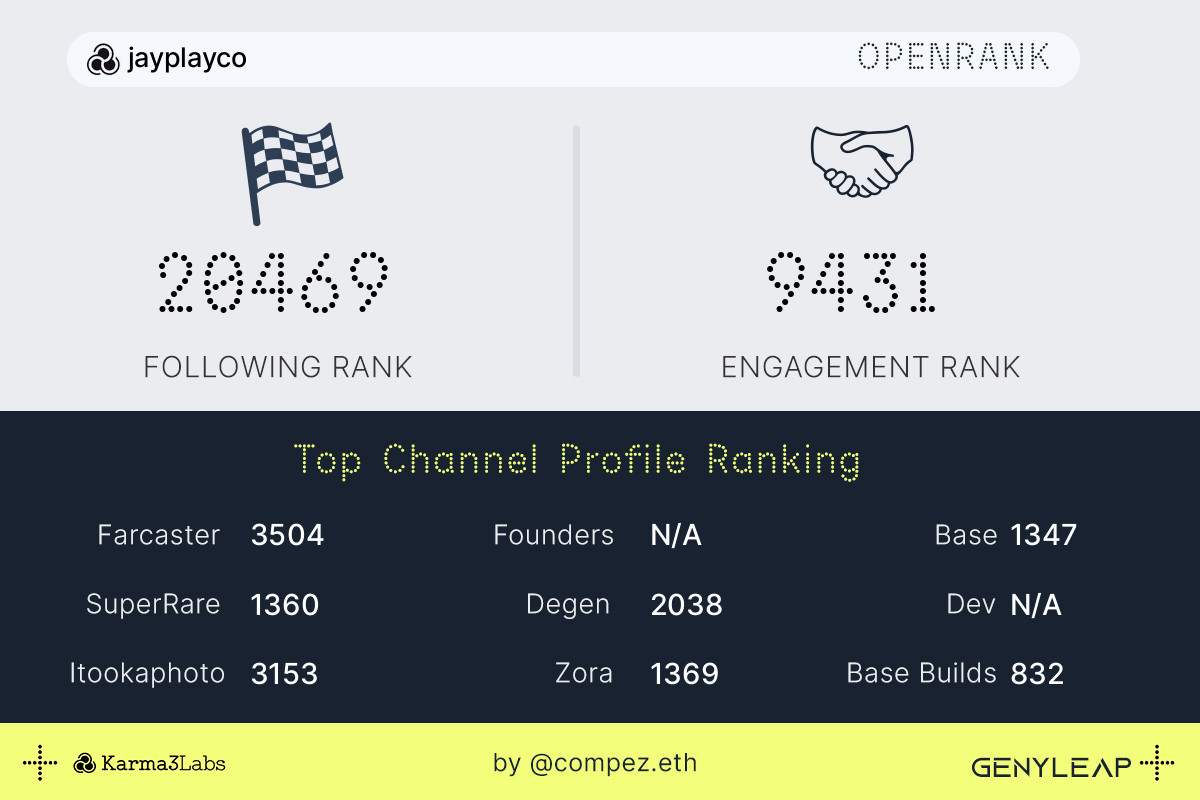Click the Zora rank value 1369
This screenshot has height=800, width=1200.
pyautogui.click(x=685, y=673)
